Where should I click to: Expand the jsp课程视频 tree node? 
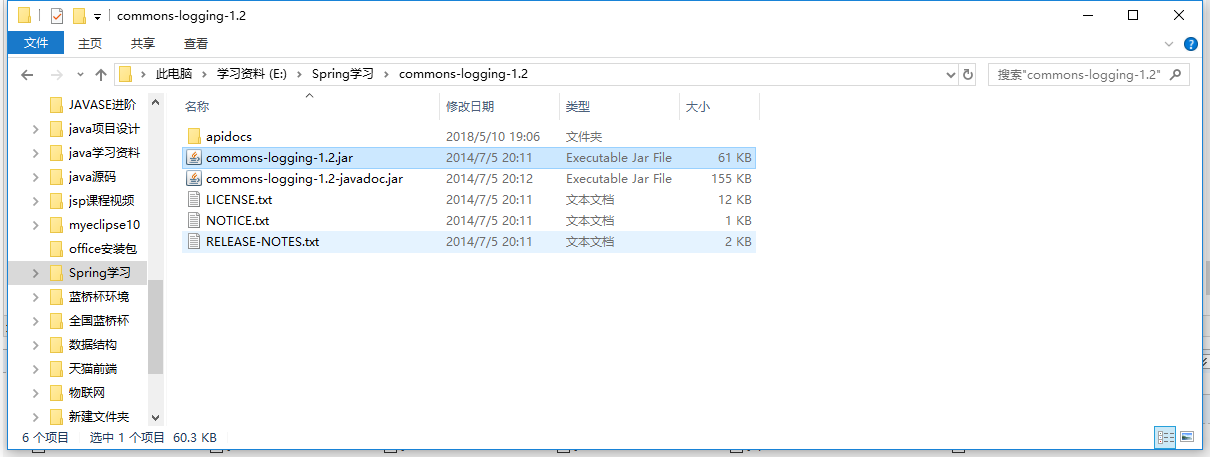coord(36,201)
